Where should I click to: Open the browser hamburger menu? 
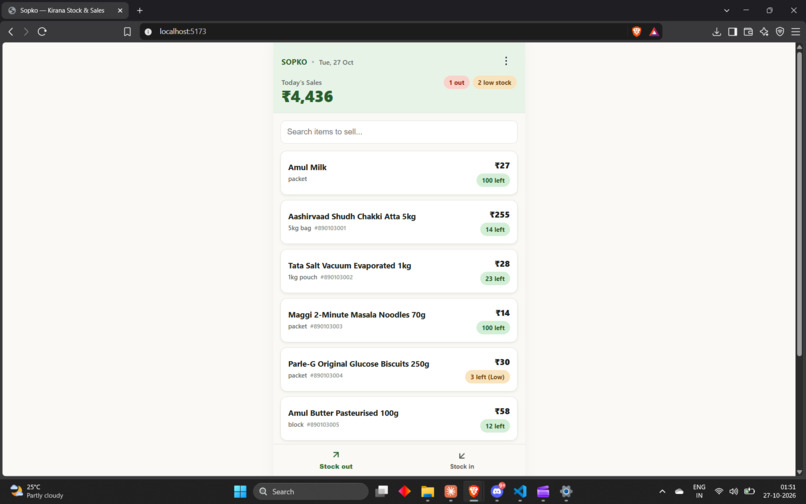796,31
